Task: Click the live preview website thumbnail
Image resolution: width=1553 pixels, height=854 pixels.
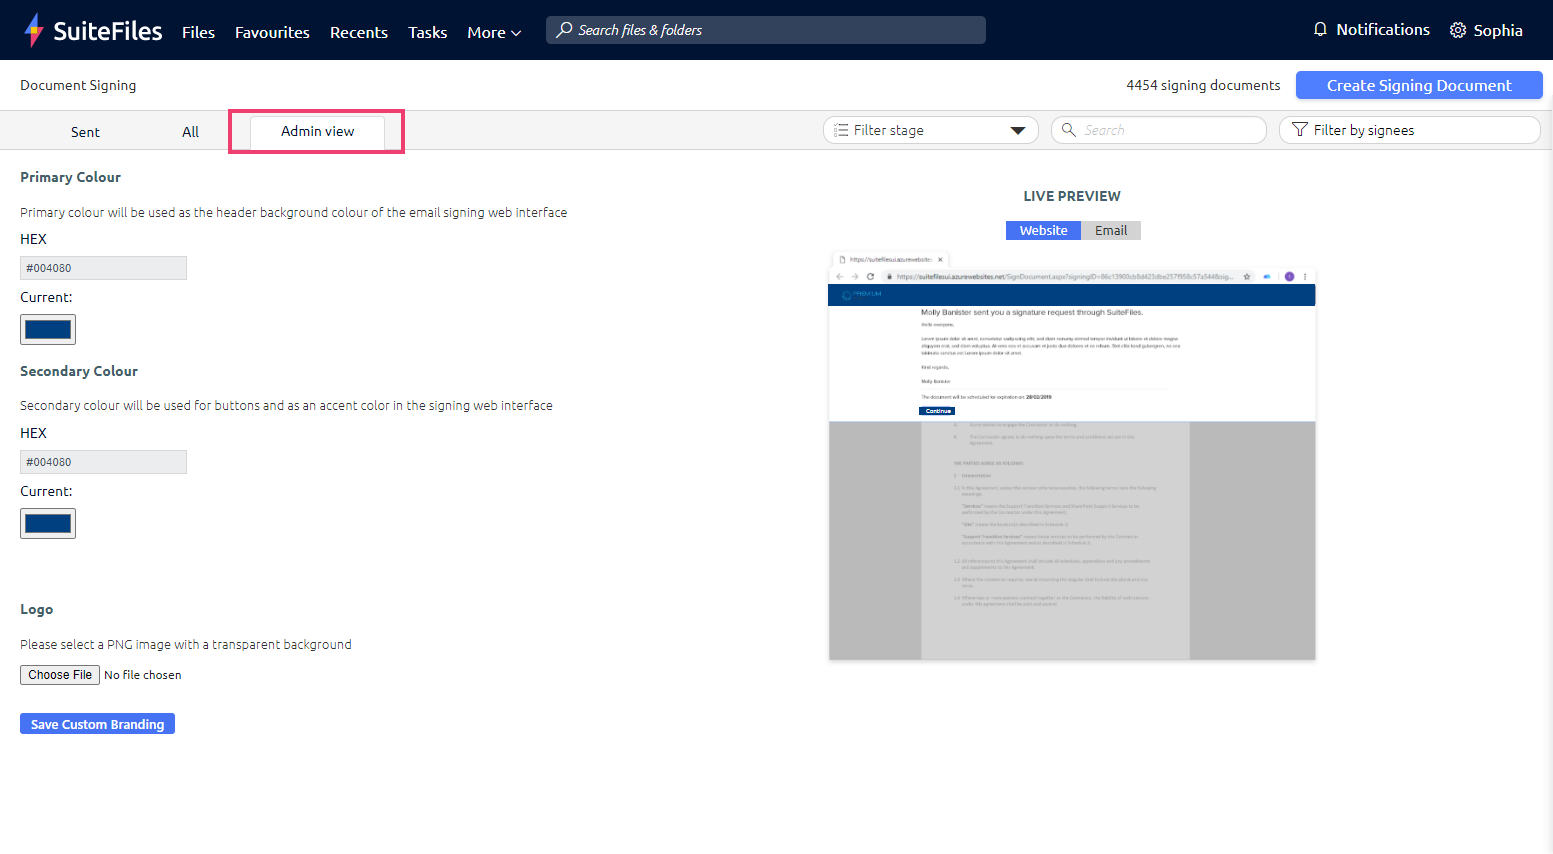Action: [1072, 456]
